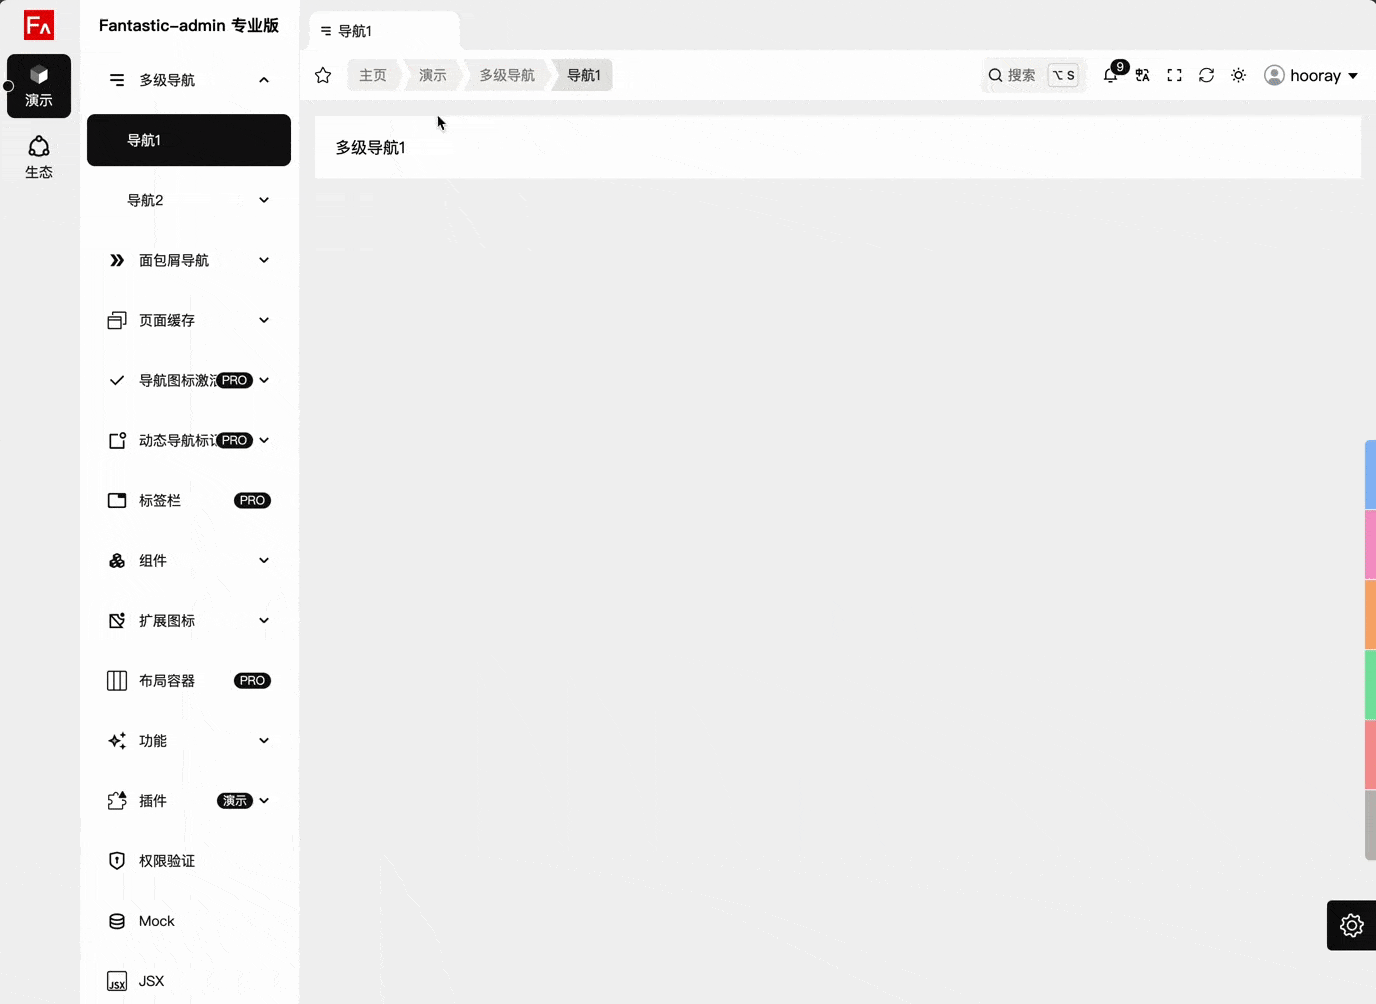Click the PRO badge on 标签栏
This screenshot has height=1004, width=1376.
252,500
